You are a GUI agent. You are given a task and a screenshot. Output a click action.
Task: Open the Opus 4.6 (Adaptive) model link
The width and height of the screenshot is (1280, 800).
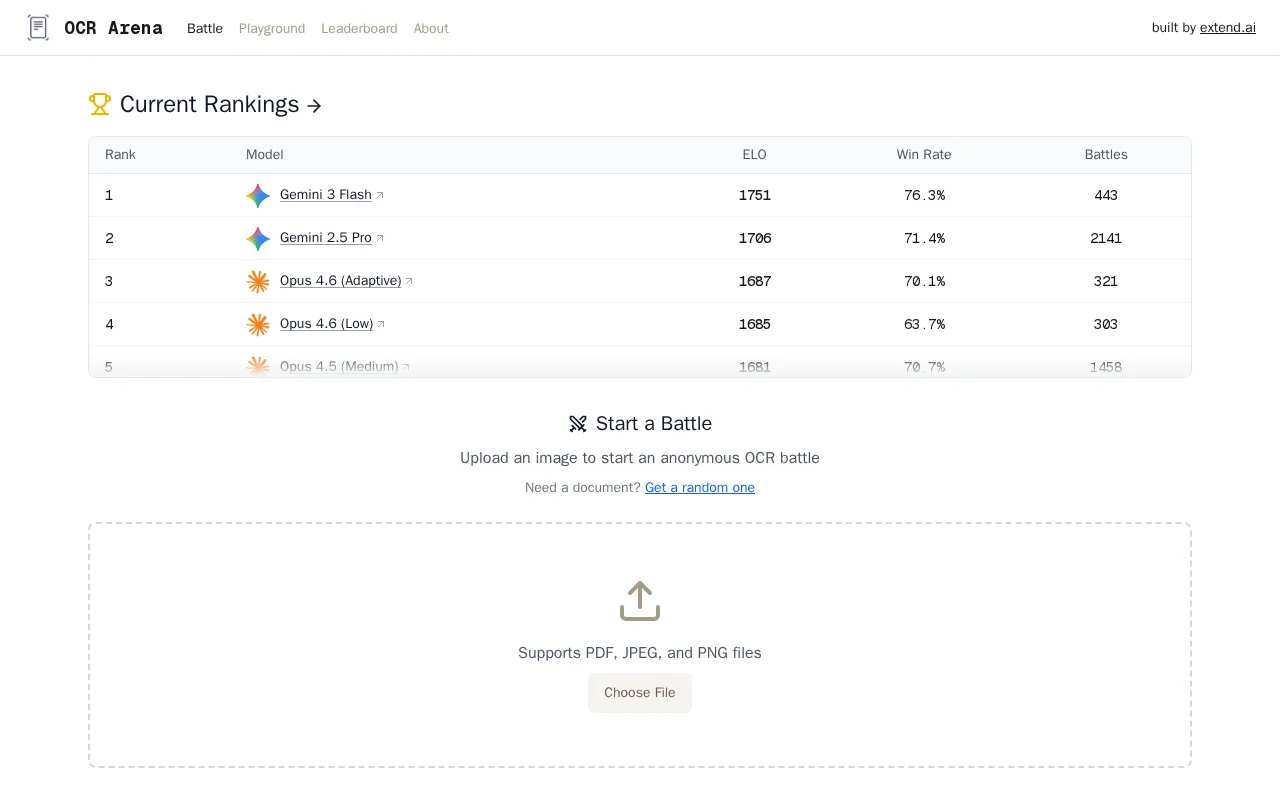[340, 281]
